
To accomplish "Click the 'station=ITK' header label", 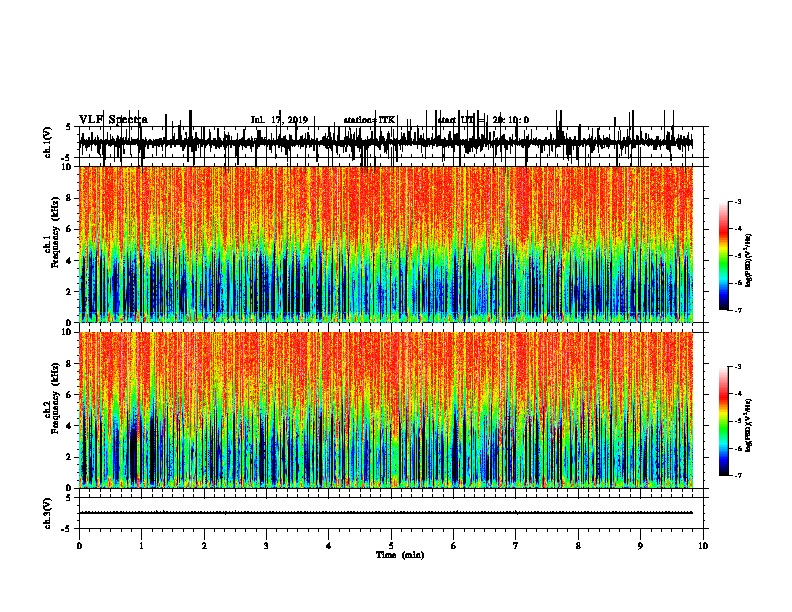I will click(x=369, y=120).
